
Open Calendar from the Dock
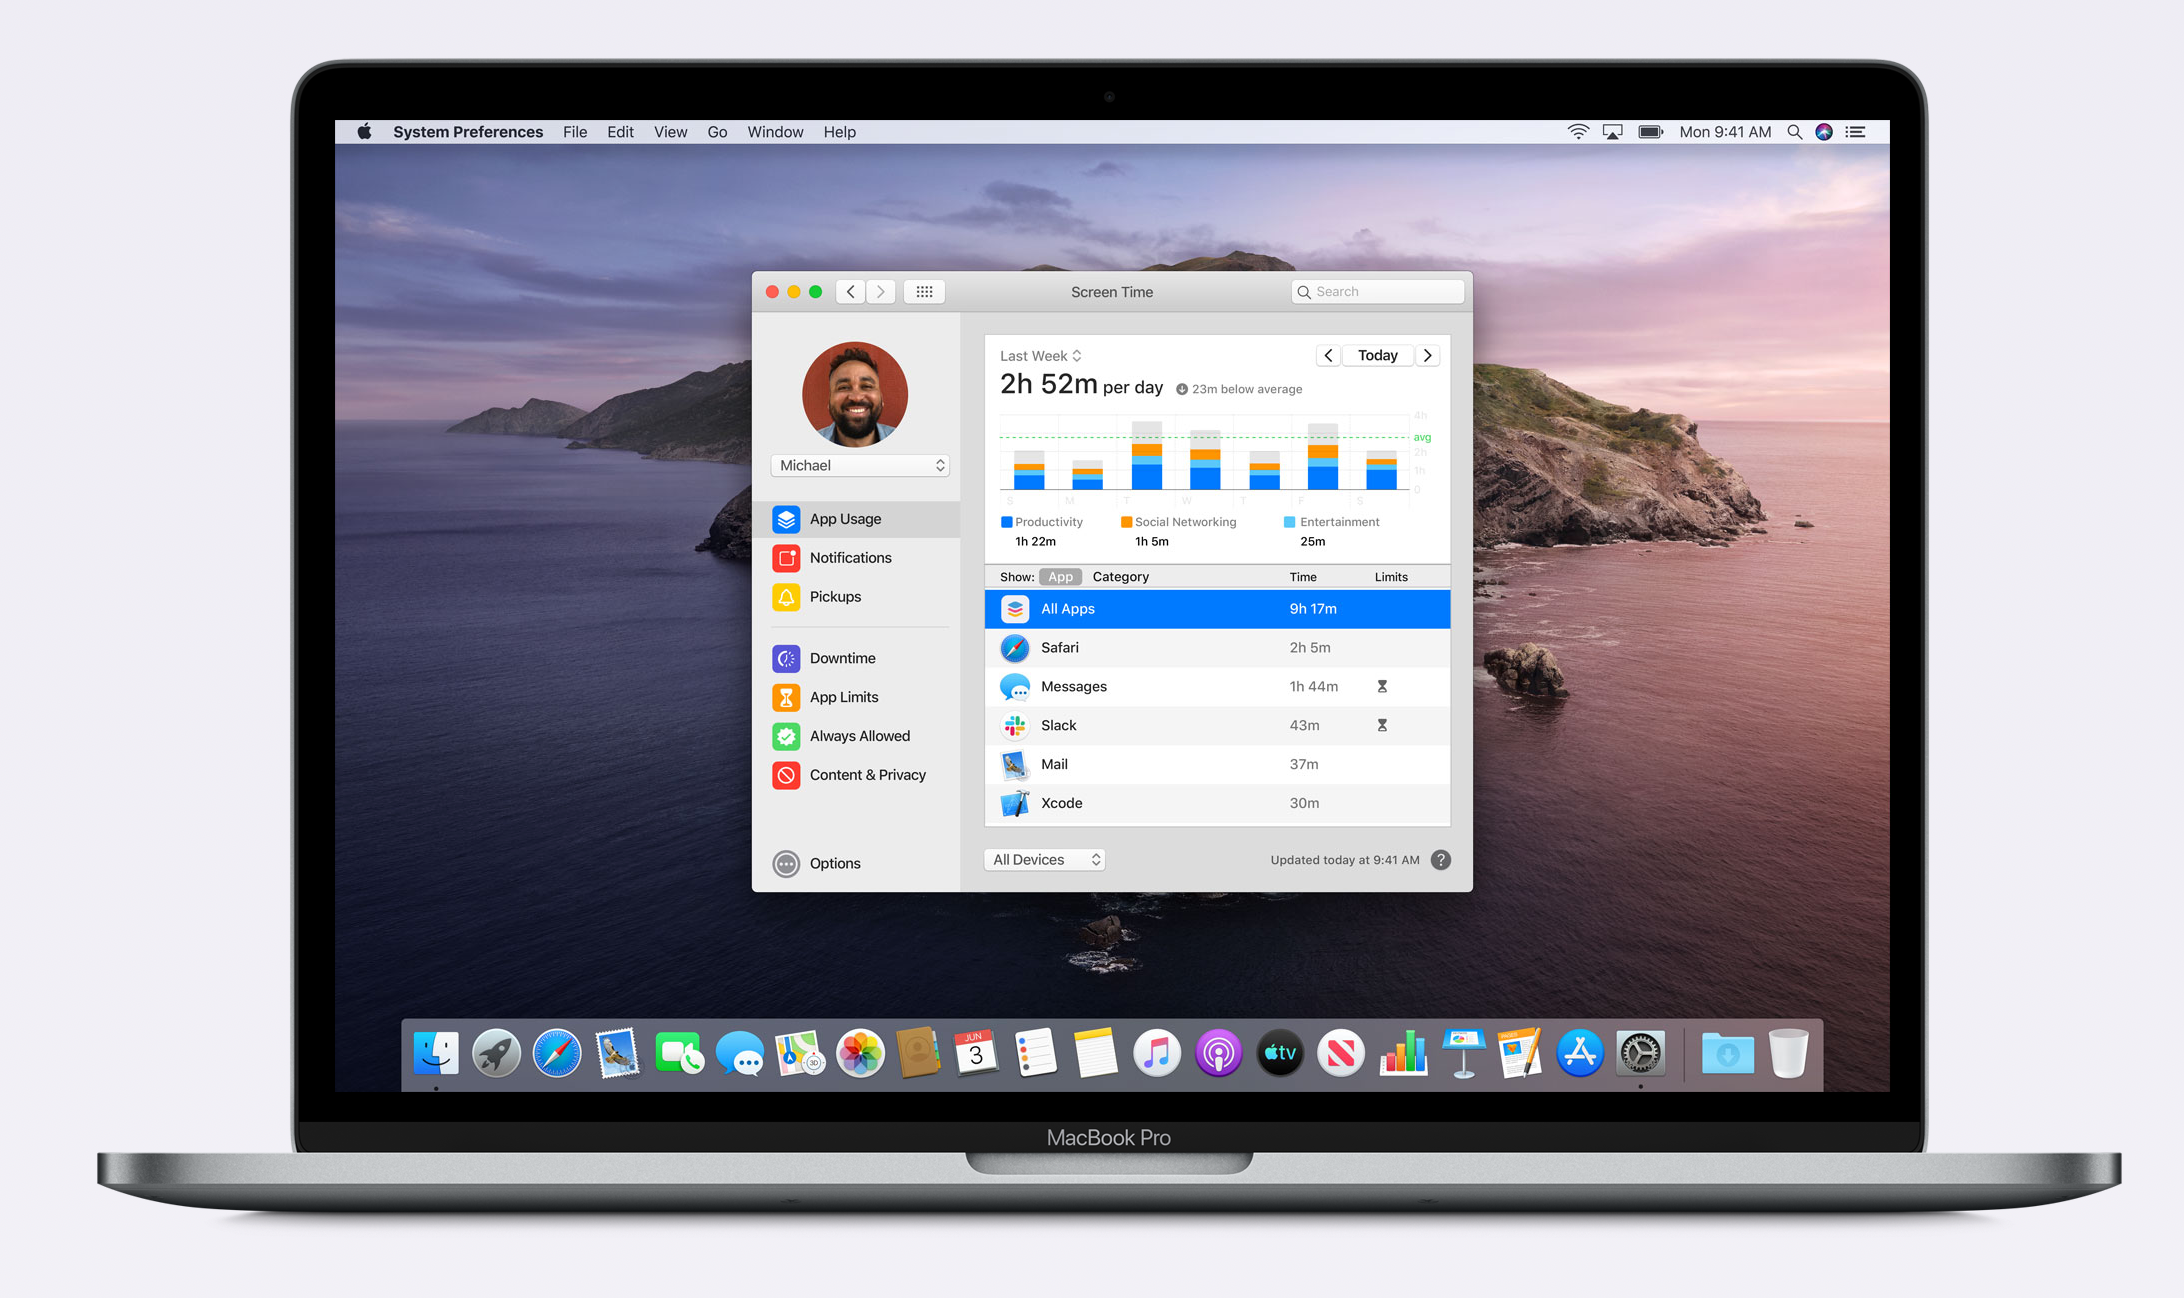coord(976,1053)
